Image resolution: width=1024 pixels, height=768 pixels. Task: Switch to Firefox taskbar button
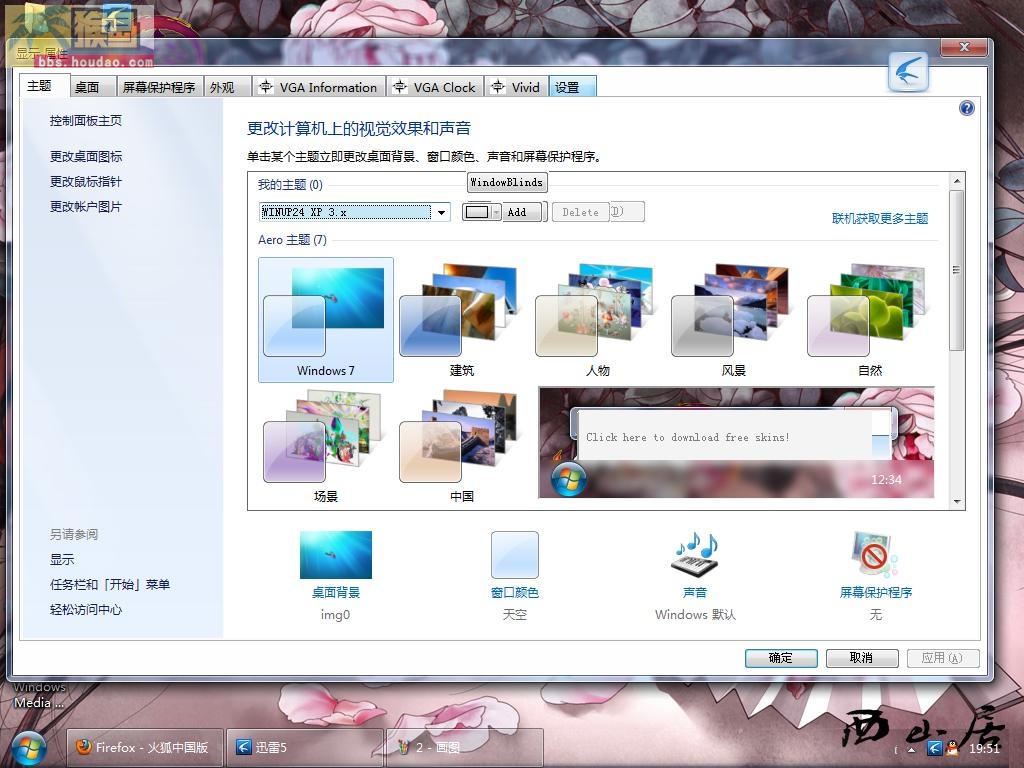click(x=145, y=747)
